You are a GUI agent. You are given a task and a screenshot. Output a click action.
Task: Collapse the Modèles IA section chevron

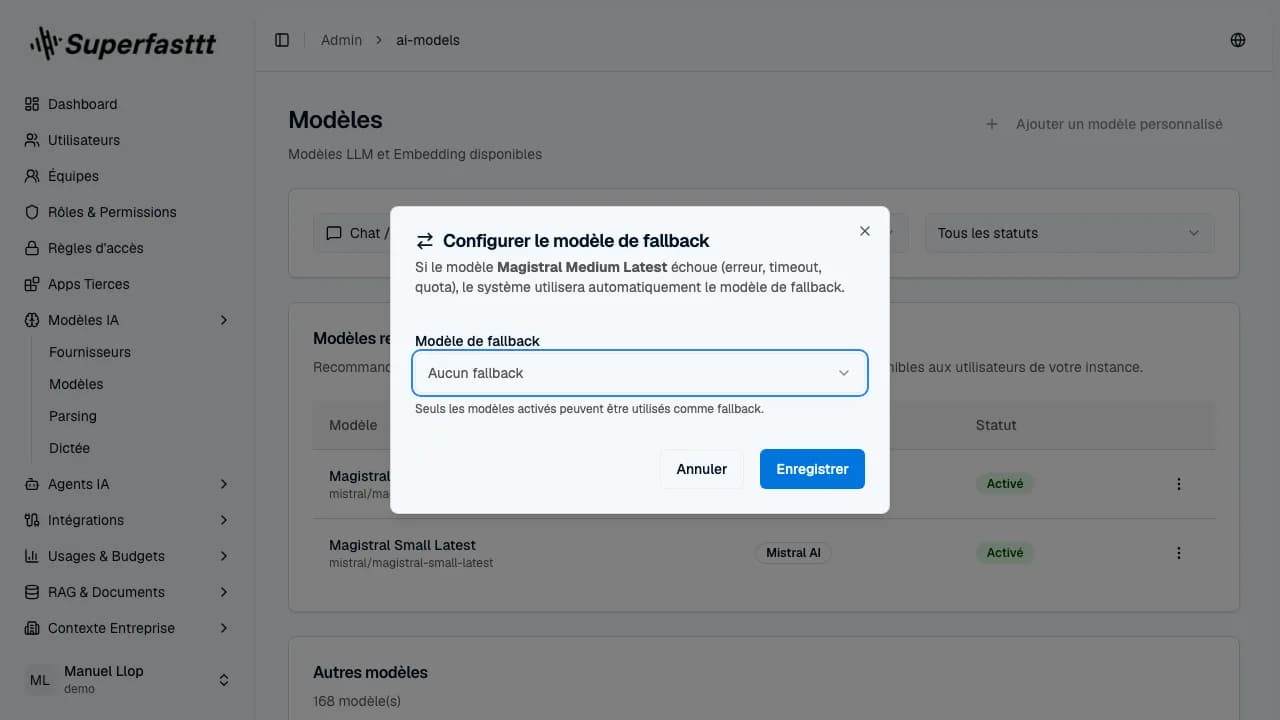click(x=224, y=320)
